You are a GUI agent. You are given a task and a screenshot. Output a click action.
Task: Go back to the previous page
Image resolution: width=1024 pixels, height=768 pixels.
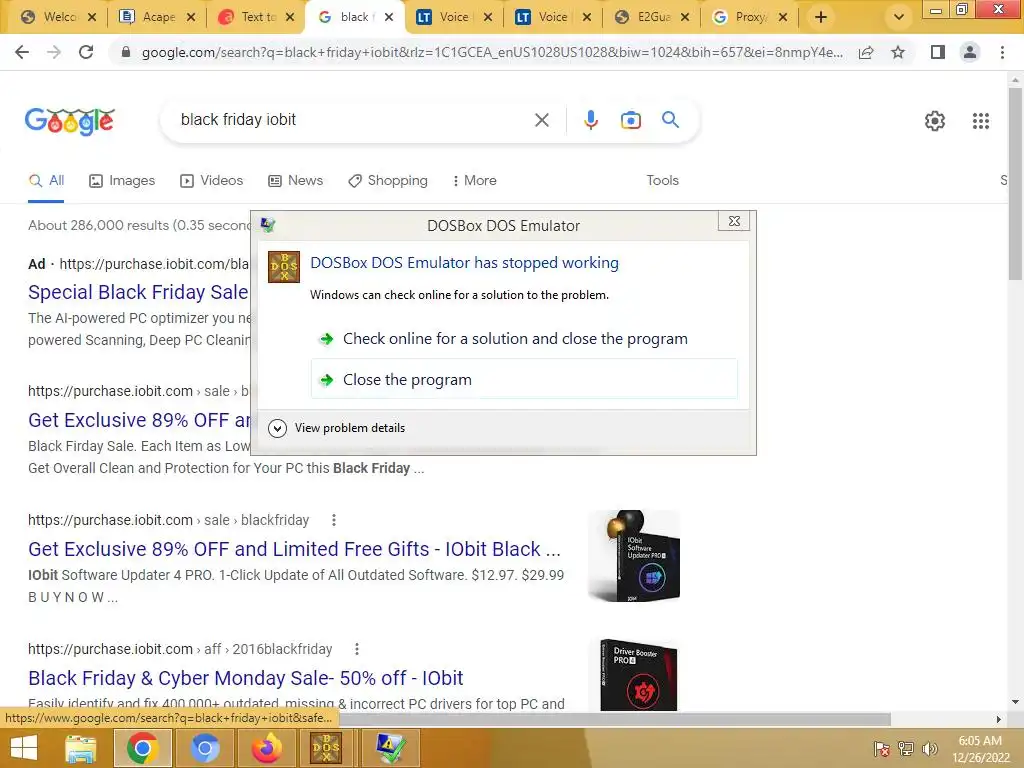pyautogui.click(x=22, y=52)
